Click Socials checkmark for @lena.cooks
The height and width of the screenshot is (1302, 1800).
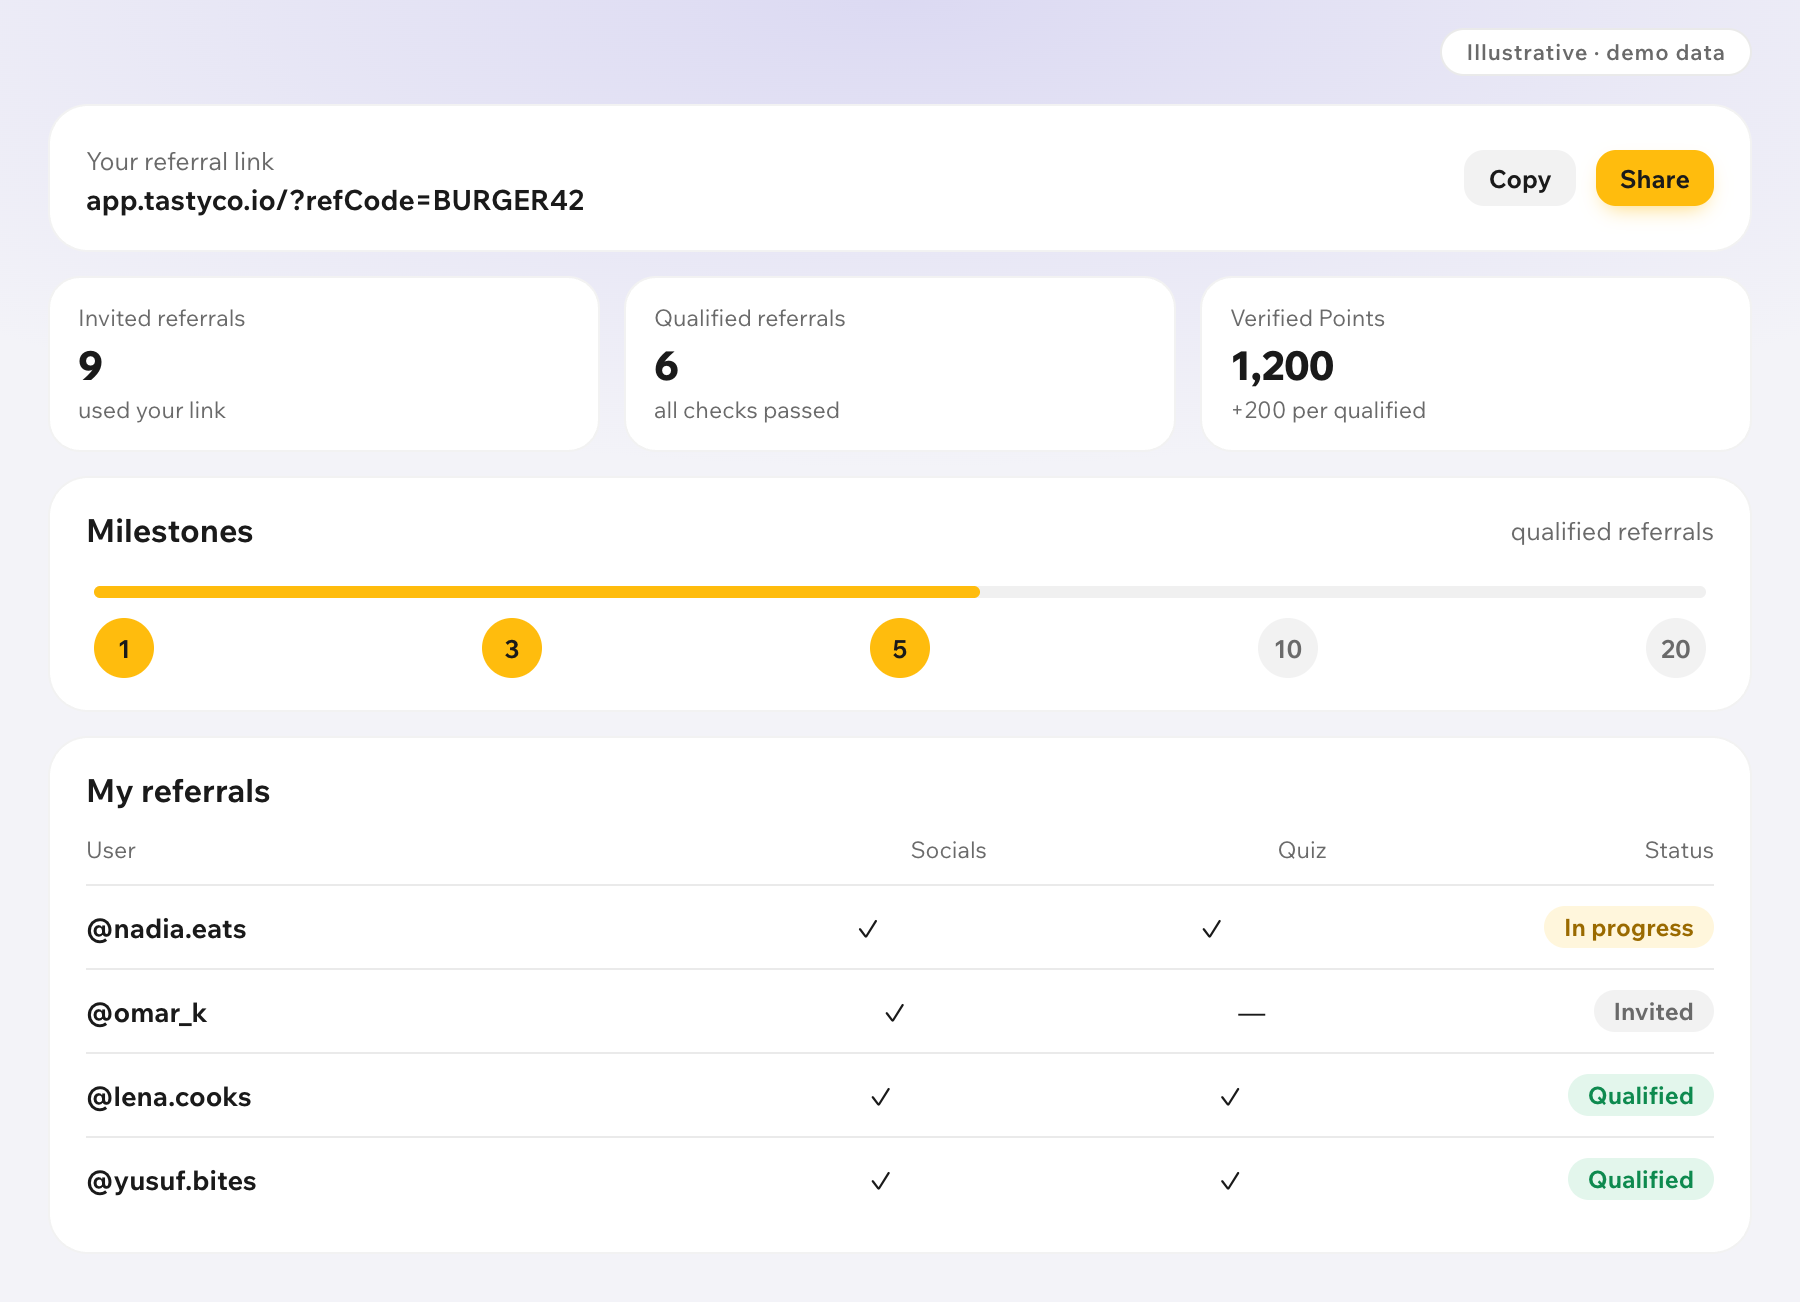881,1097
